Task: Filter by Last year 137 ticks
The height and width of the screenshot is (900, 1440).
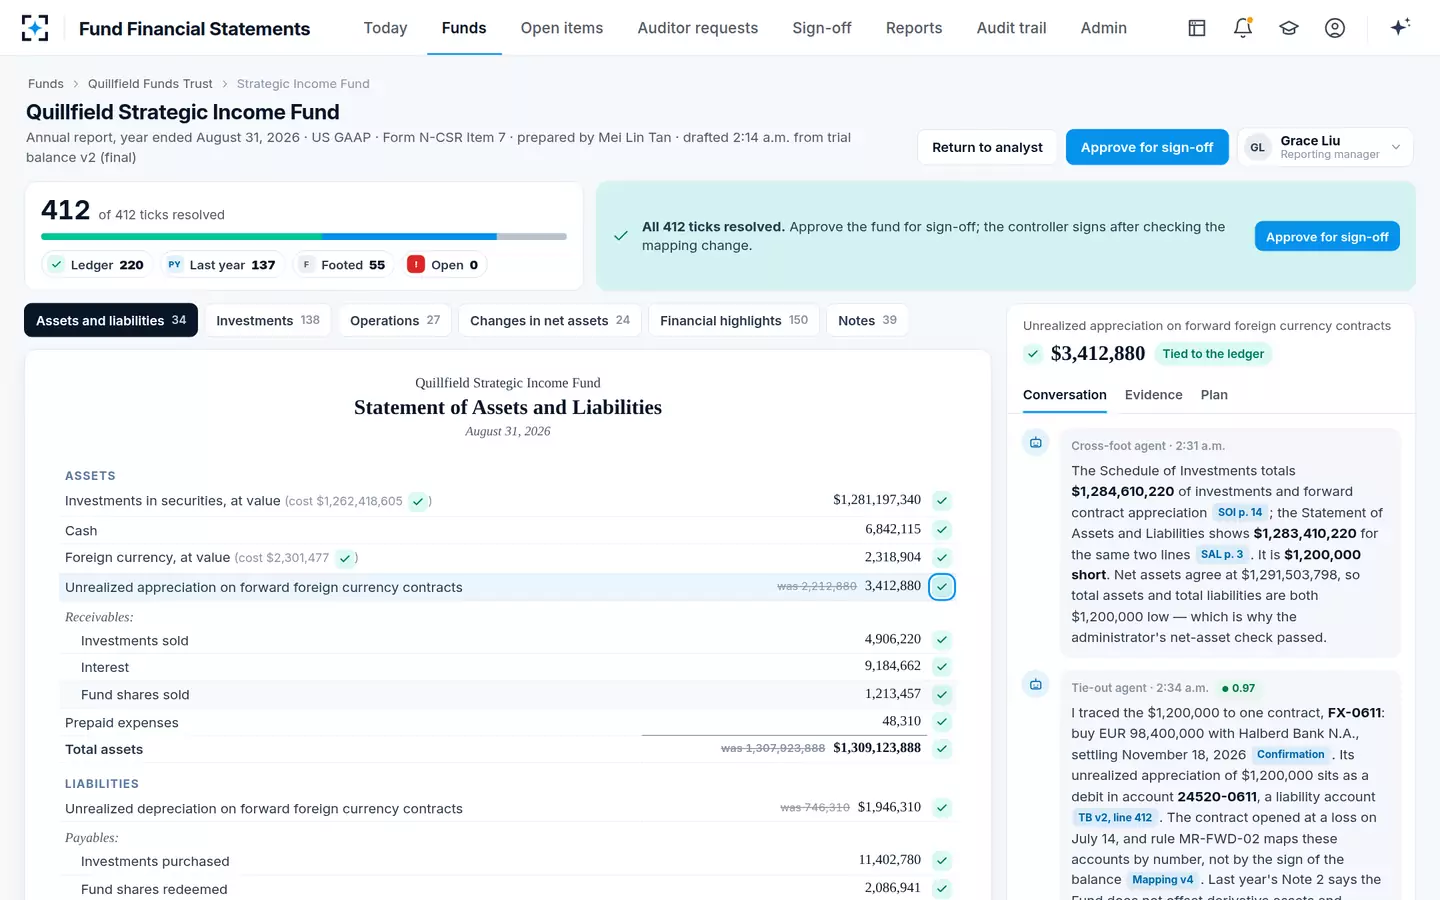Action: tap(222, 265)
